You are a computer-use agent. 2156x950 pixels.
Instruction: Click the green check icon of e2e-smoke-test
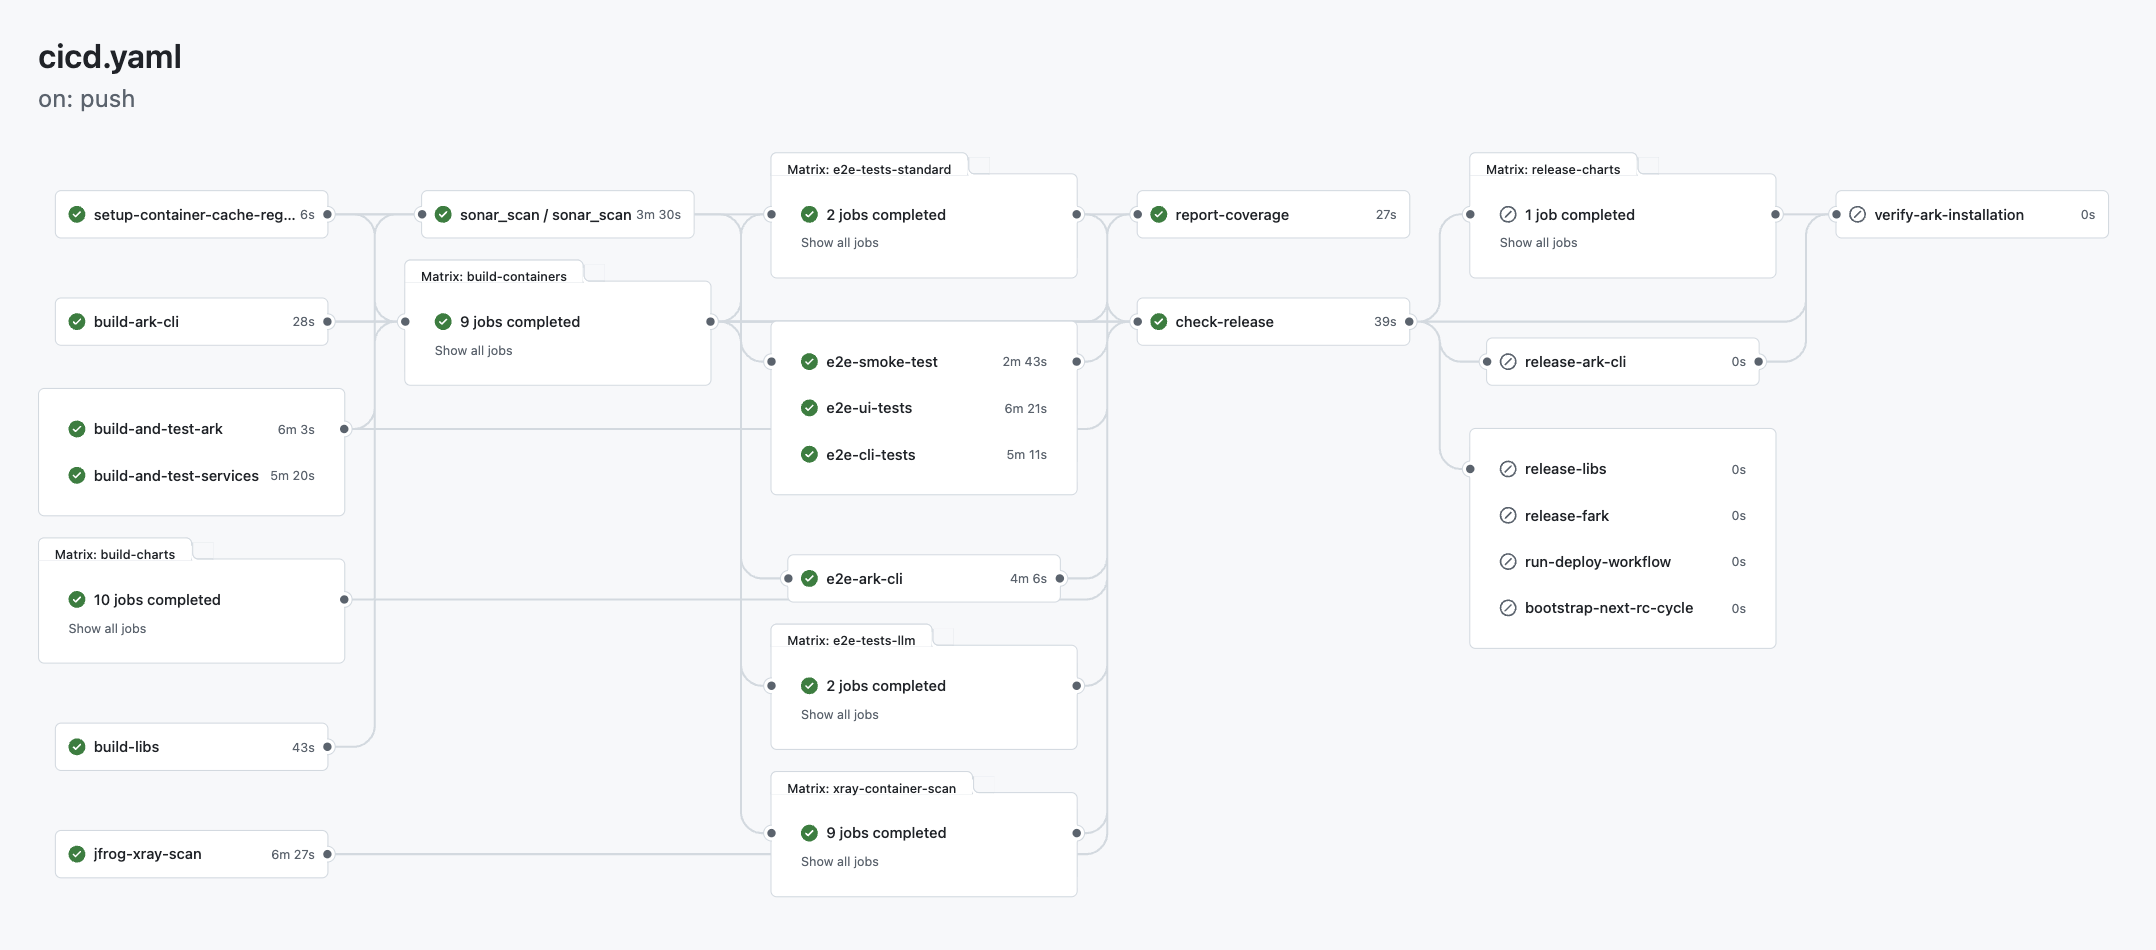pos(810,362)
